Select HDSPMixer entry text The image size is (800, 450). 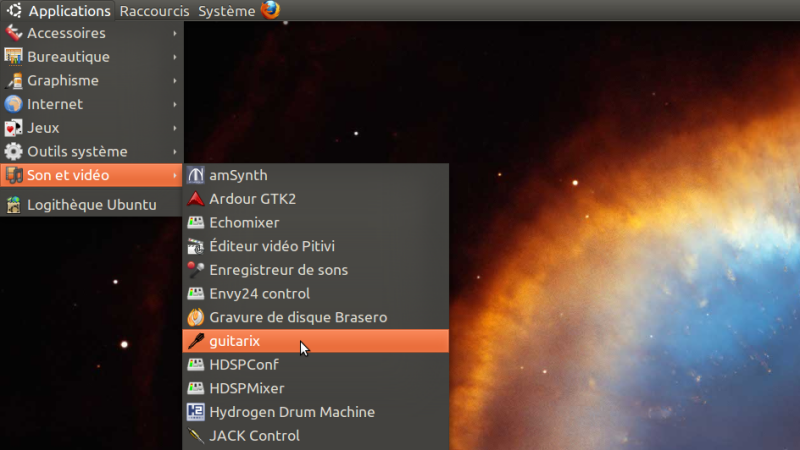247,388
